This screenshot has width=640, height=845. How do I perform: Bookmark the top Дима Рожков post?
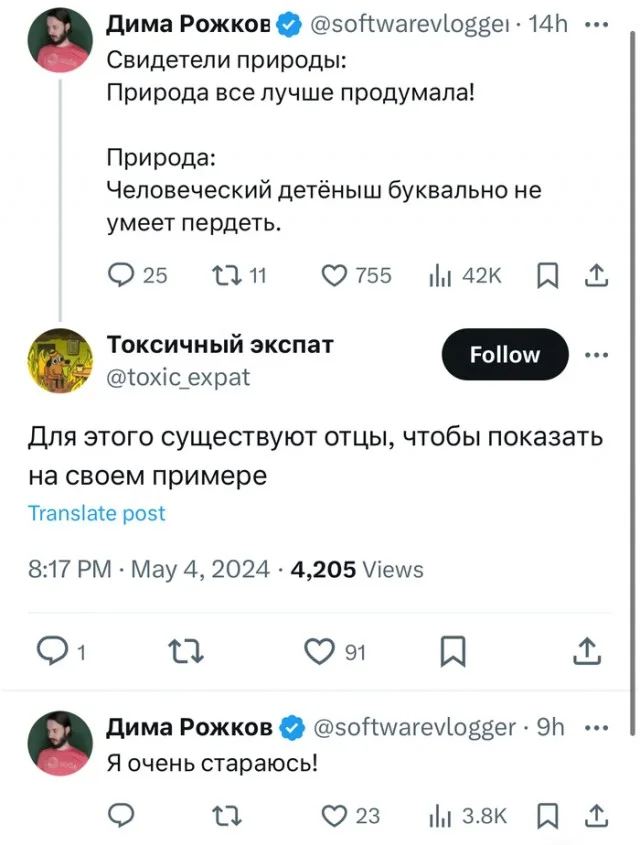coord(547,275)
